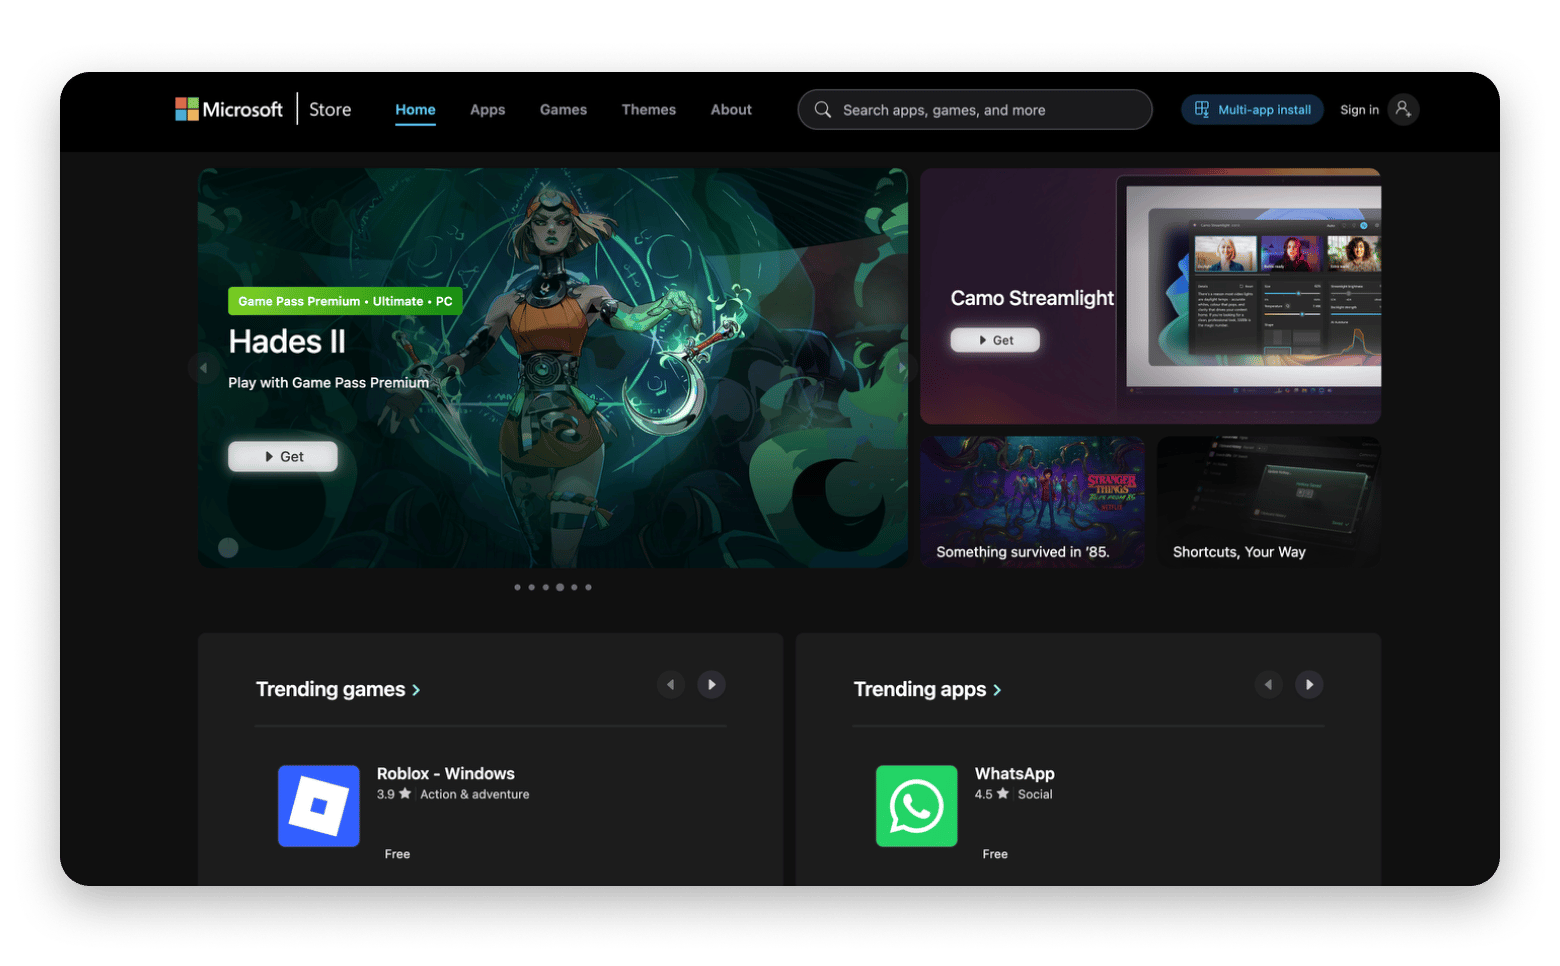The width and height of the screenshot is (1560, 966).
Task: Click the Microsoft logo in the header
Action: click(x=229, y=109)
